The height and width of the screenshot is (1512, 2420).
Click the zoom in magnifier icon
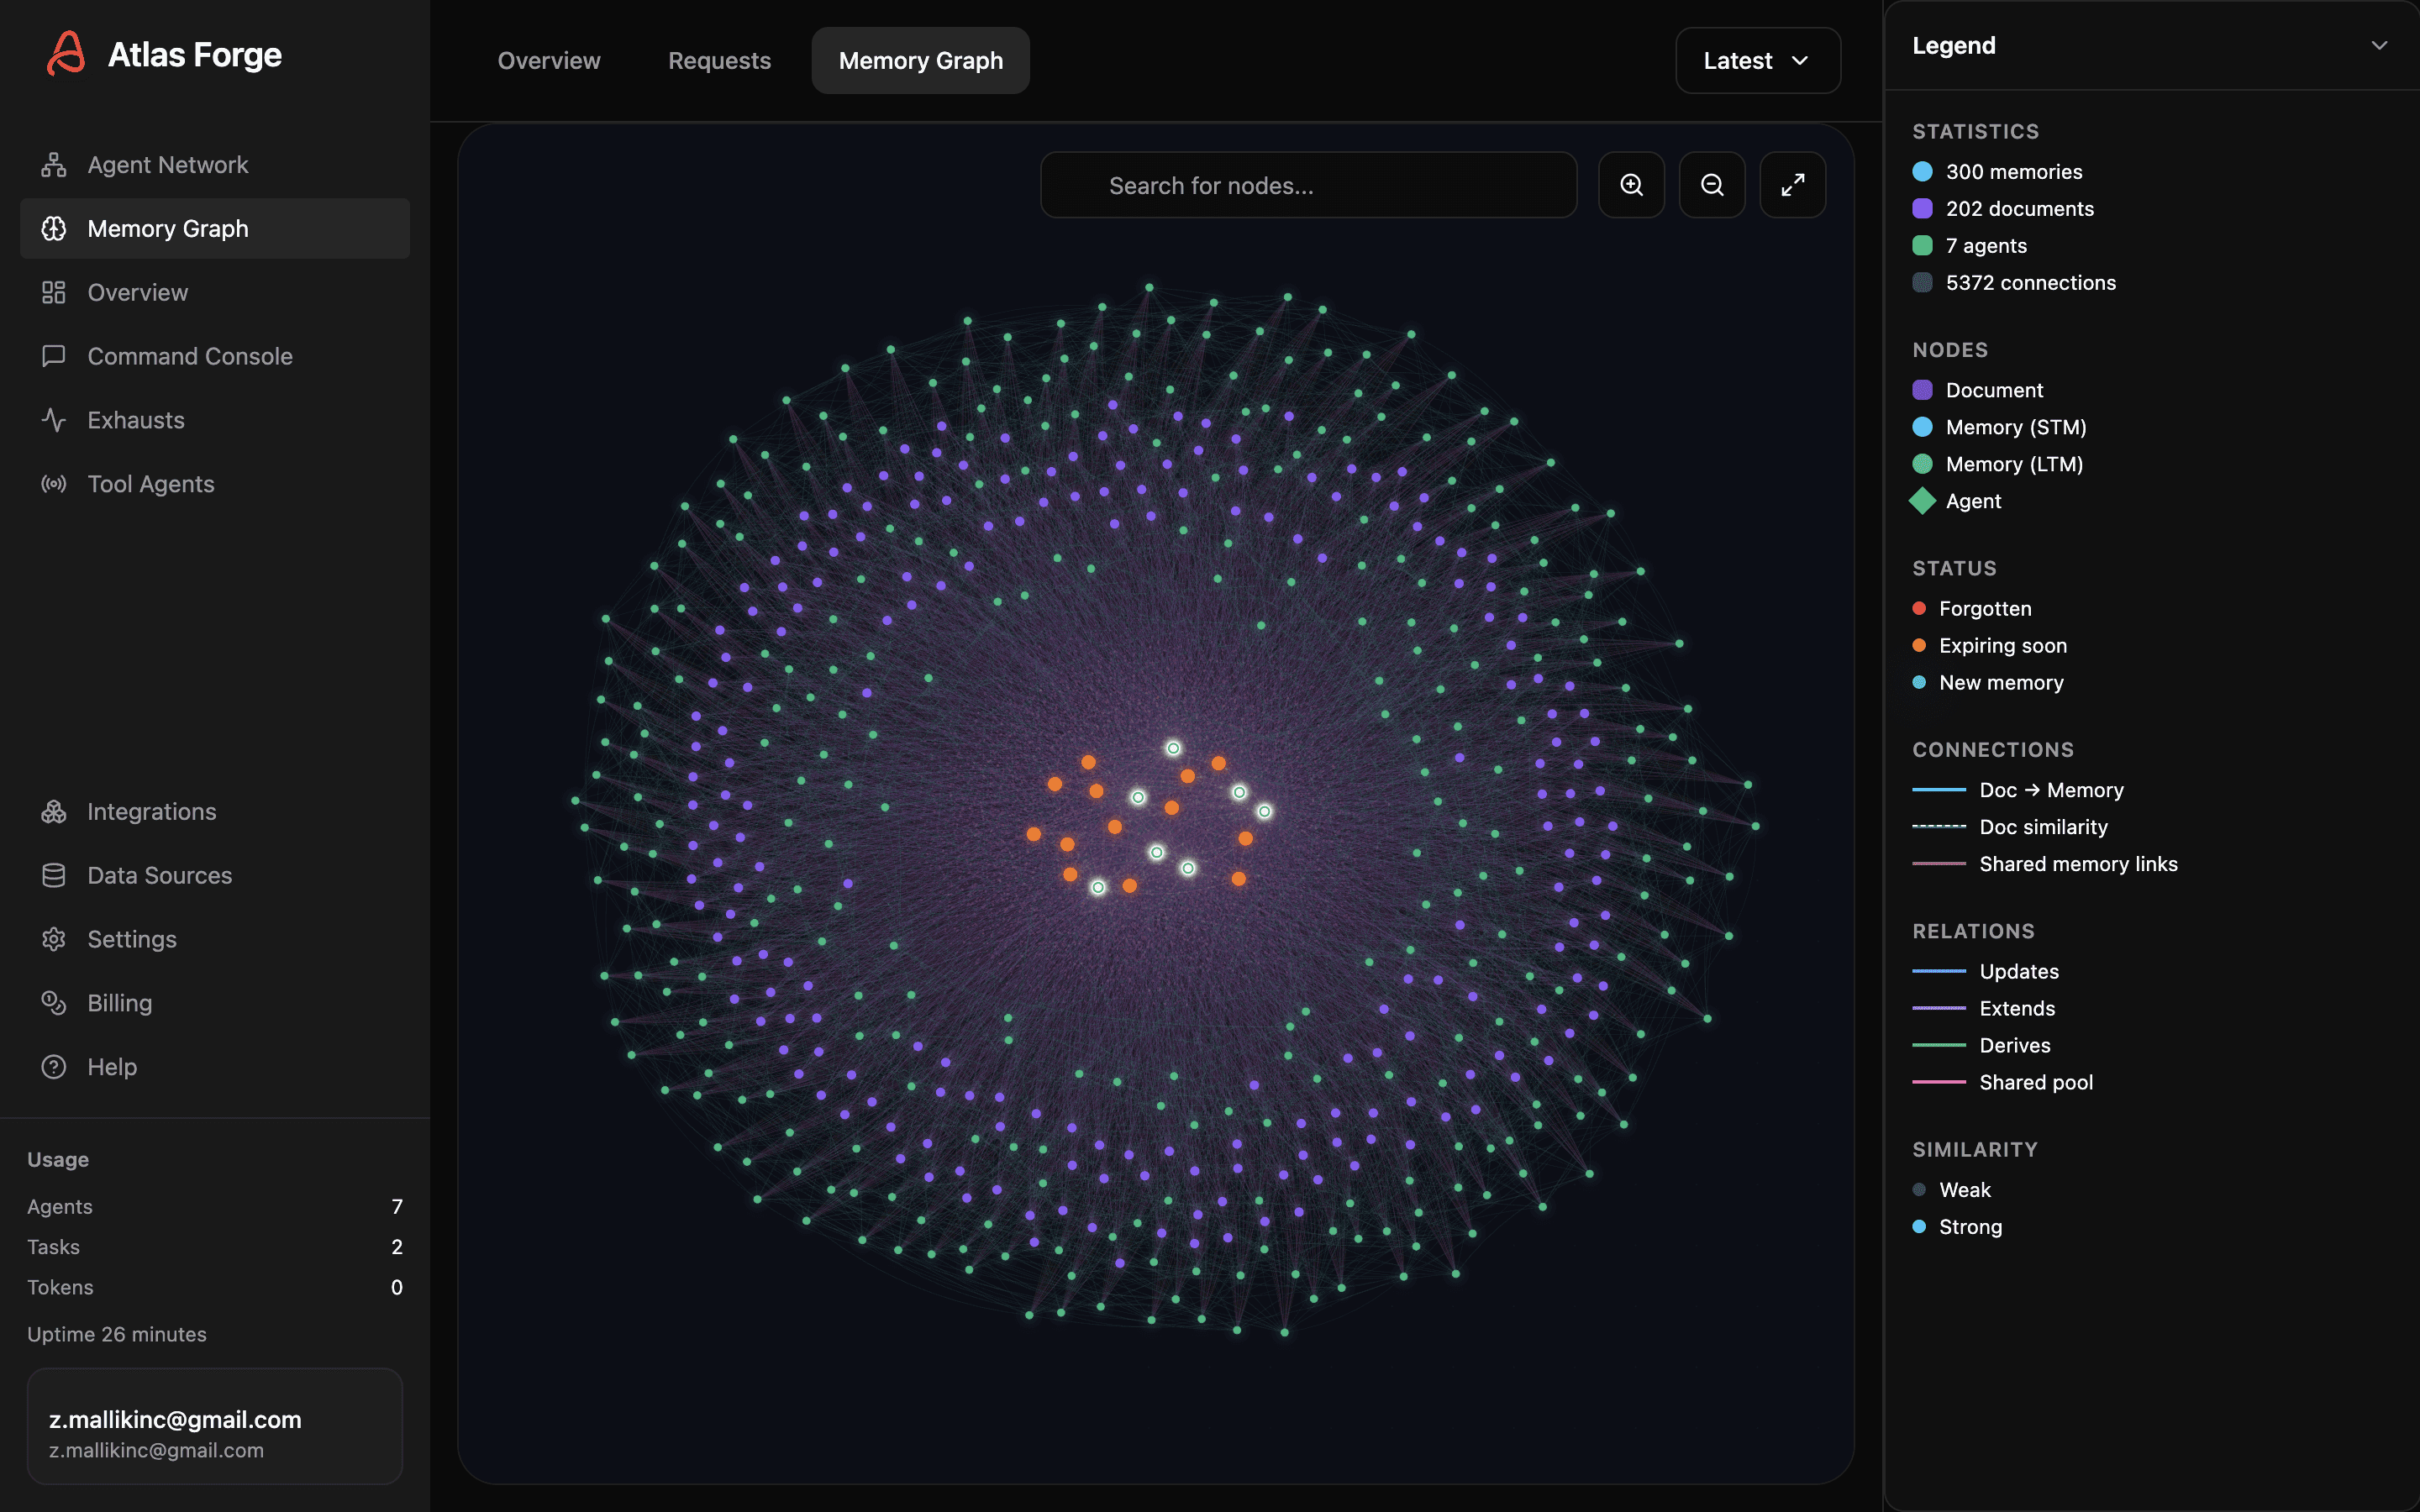click(x=1631, y=185)
